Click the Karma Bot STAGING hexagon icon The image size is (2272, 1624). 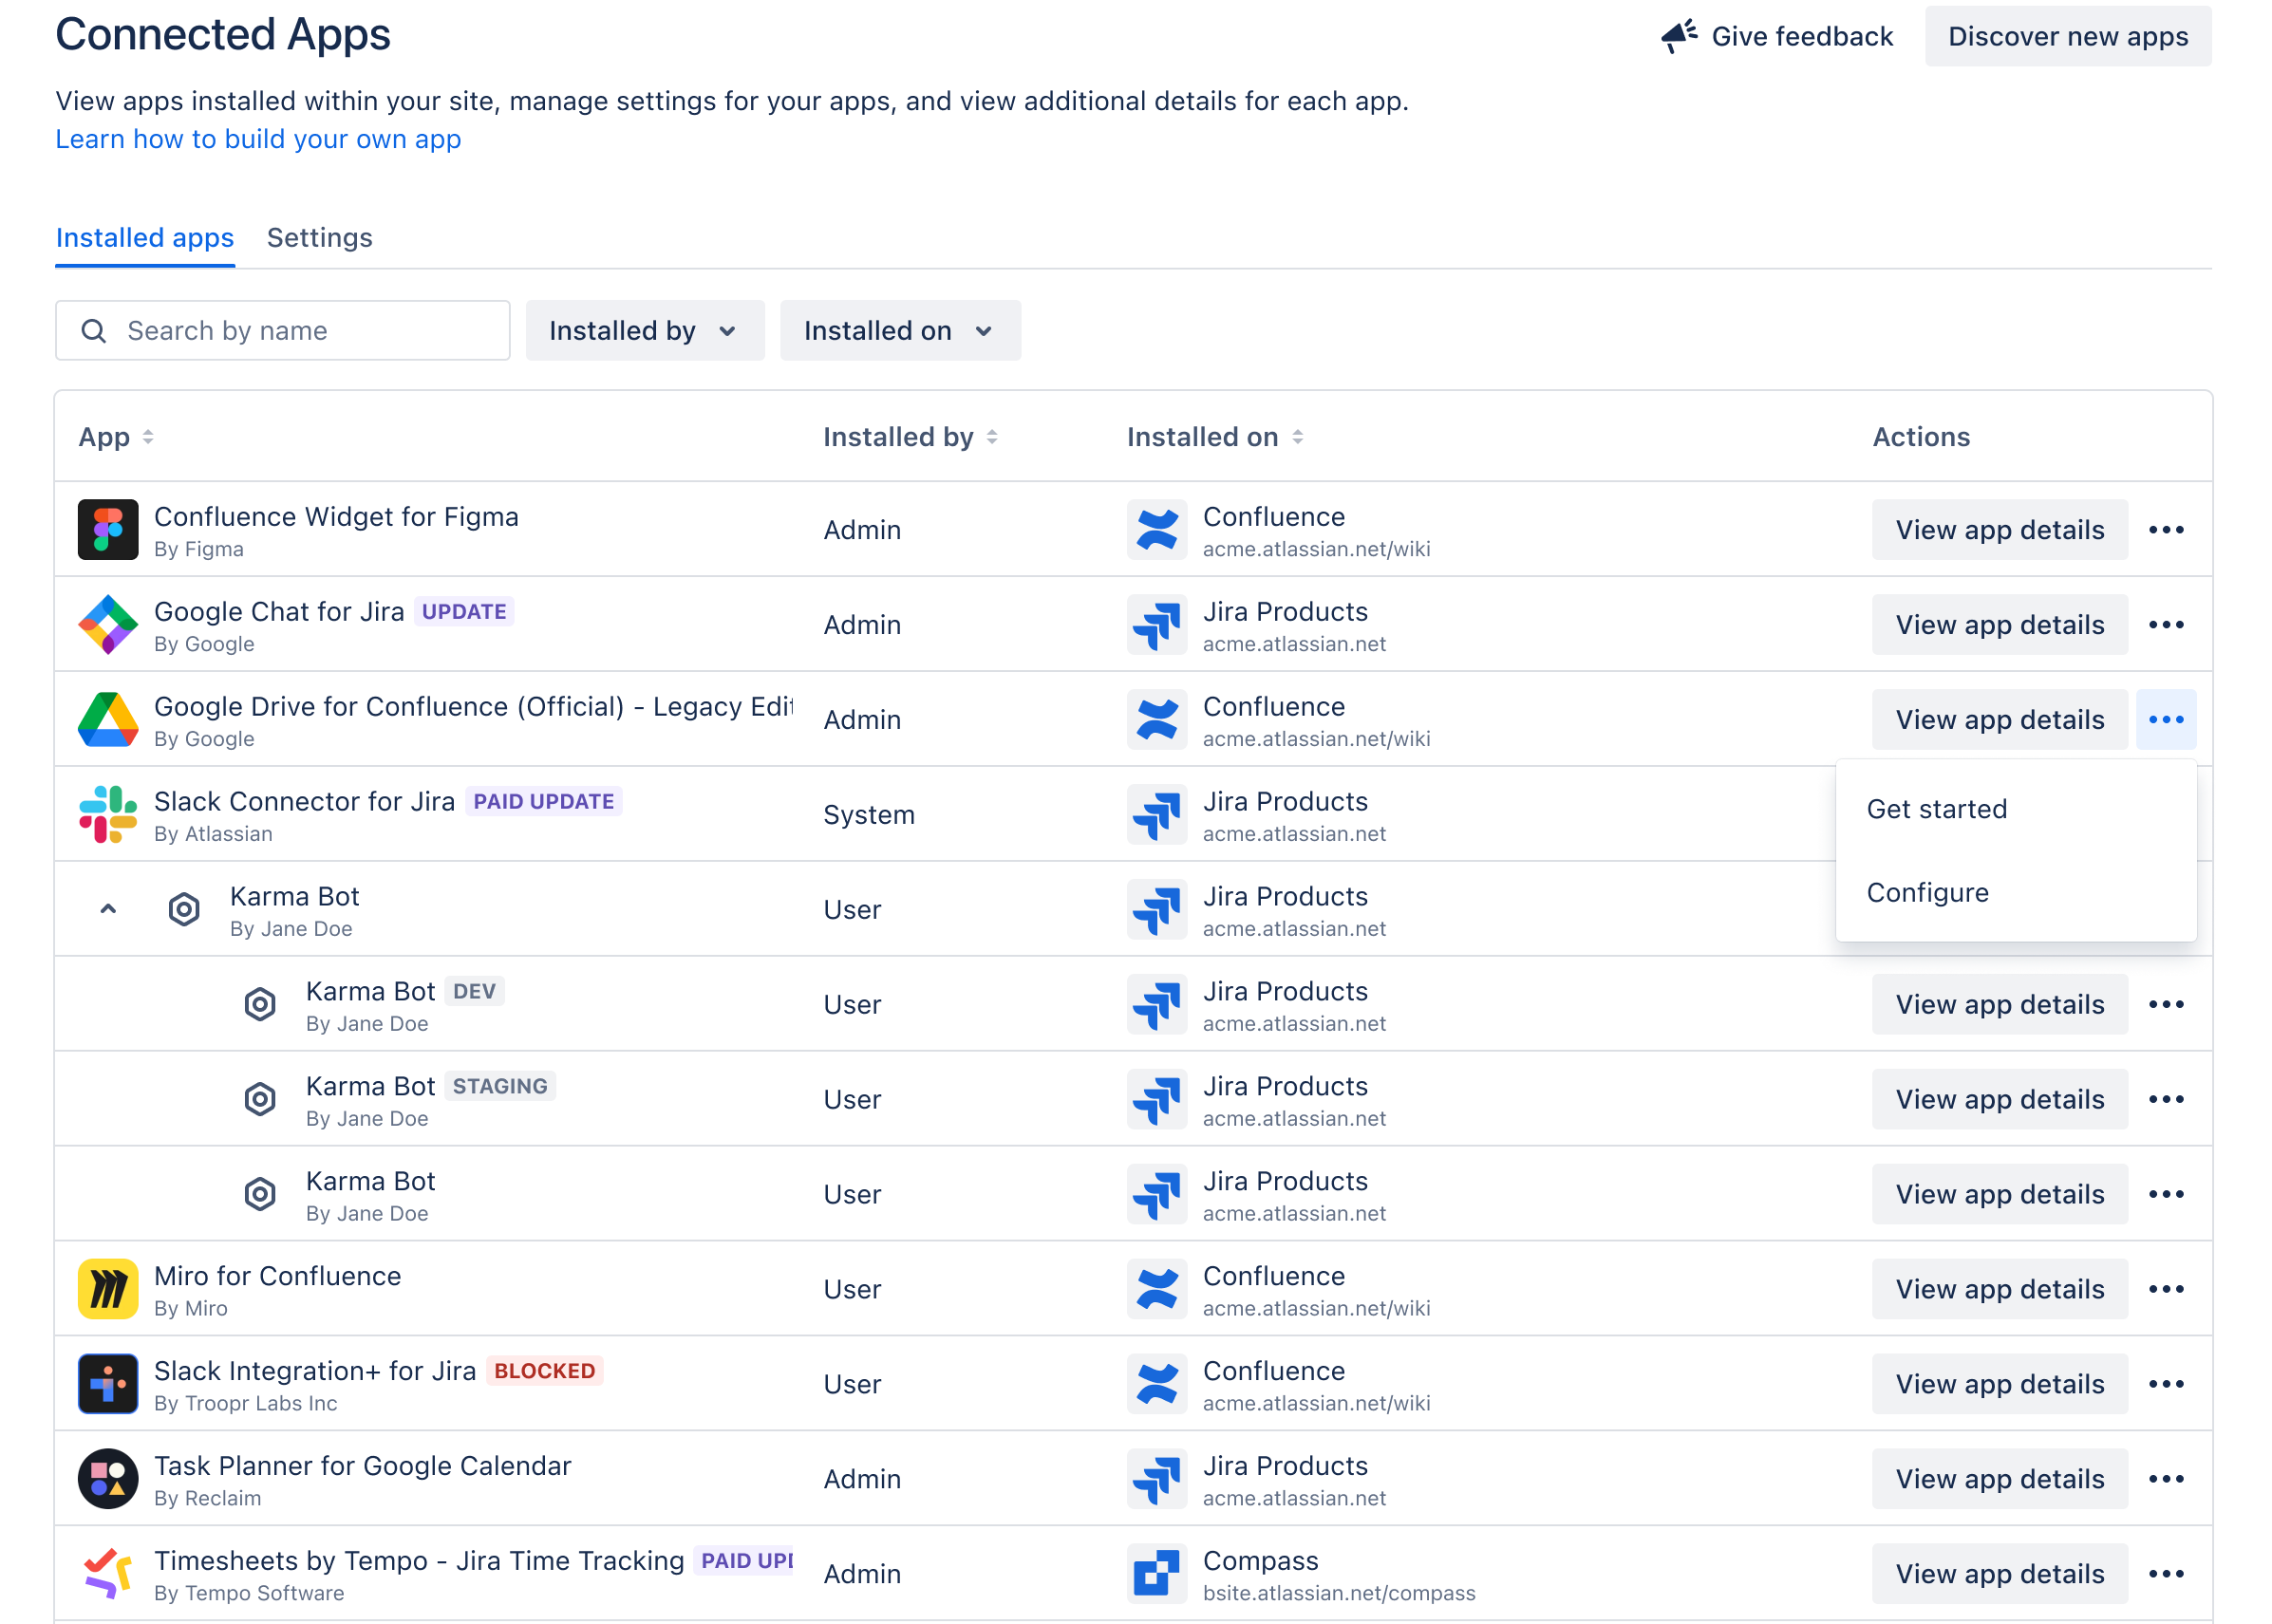pos(260,1099)
